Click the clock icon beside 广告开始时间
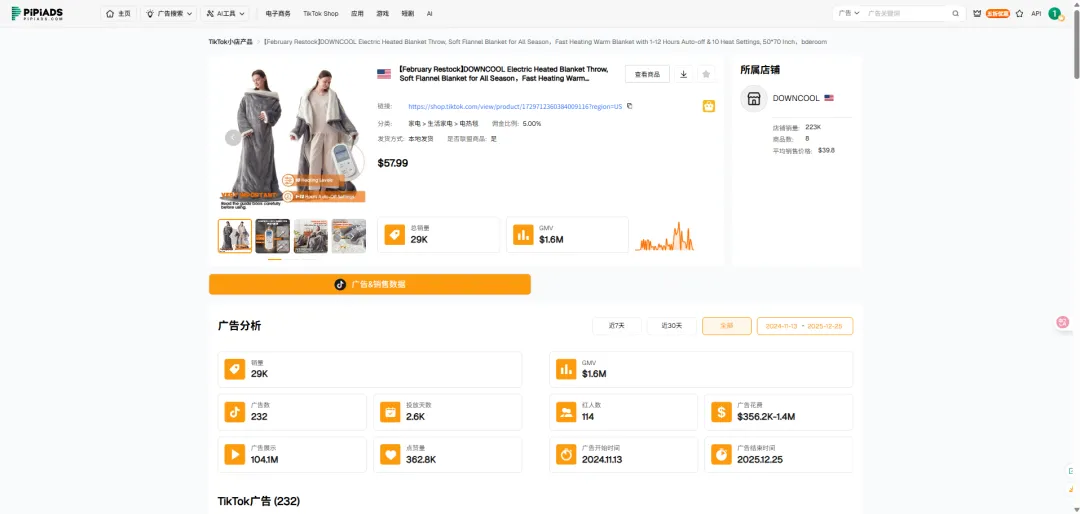The width and height of the screenshot is (1080, 514). (x=566, y=455)
